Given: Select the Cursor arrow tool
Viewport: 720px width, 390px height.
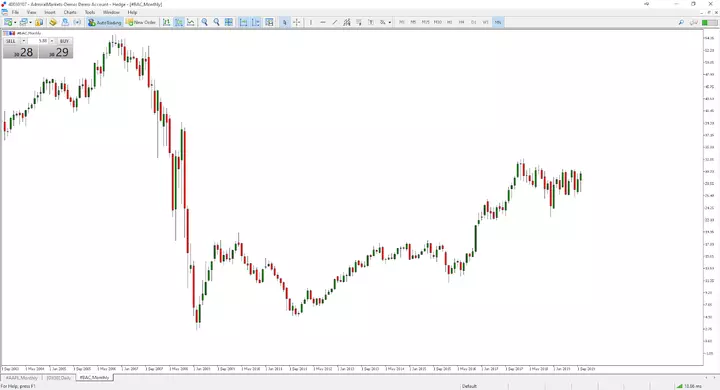Looking at the screenshot, I should [x=285, y=22].
